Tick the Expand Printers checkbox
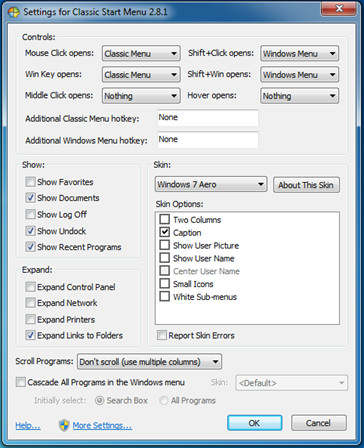 30,319
